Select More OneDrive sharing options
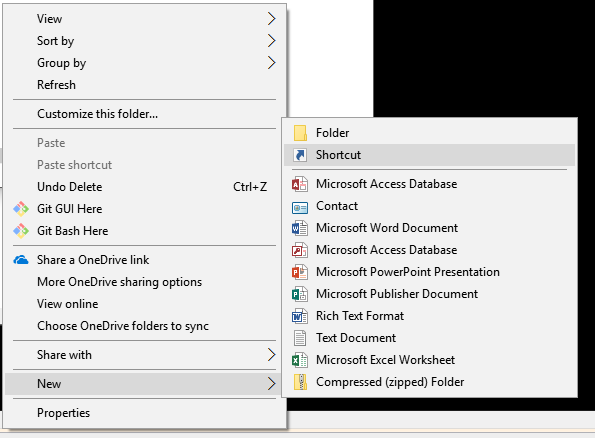This screenshot has width=595, height=438. click(x=145, y=282)
